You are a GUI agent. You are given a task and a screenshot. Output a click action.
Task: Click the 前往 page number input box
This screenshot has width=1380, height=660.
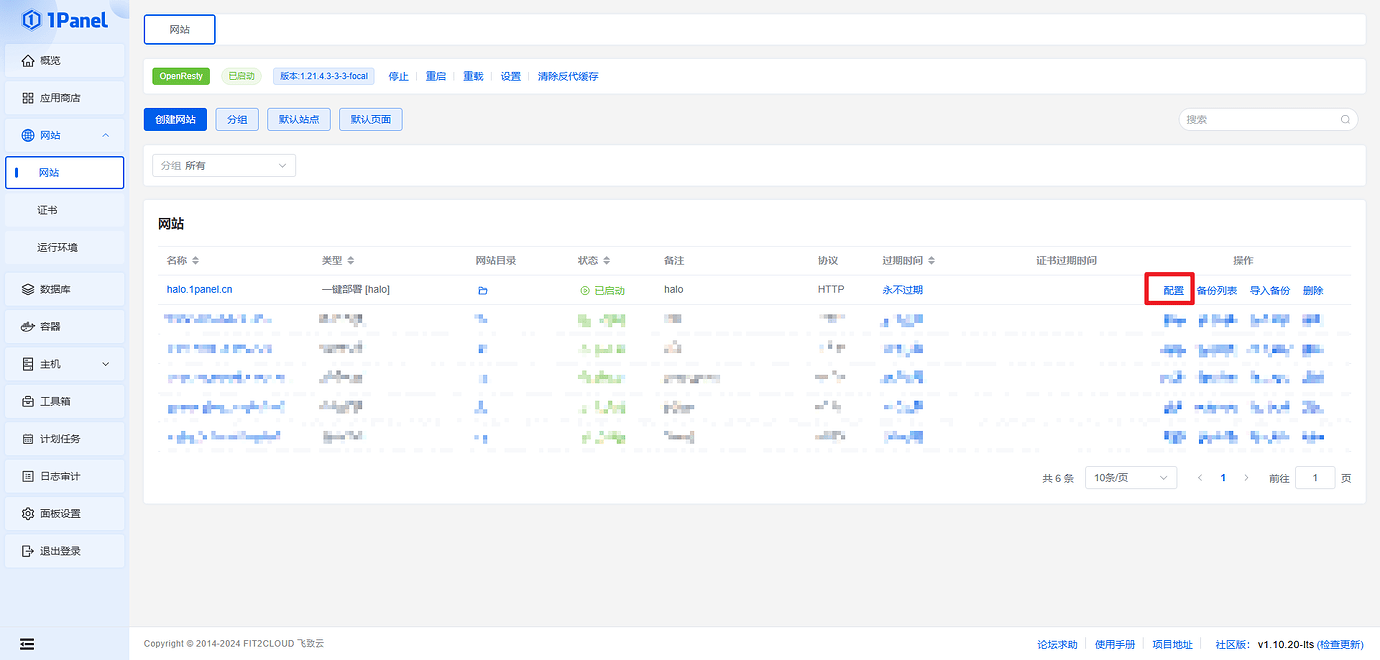click(1314, 478)
